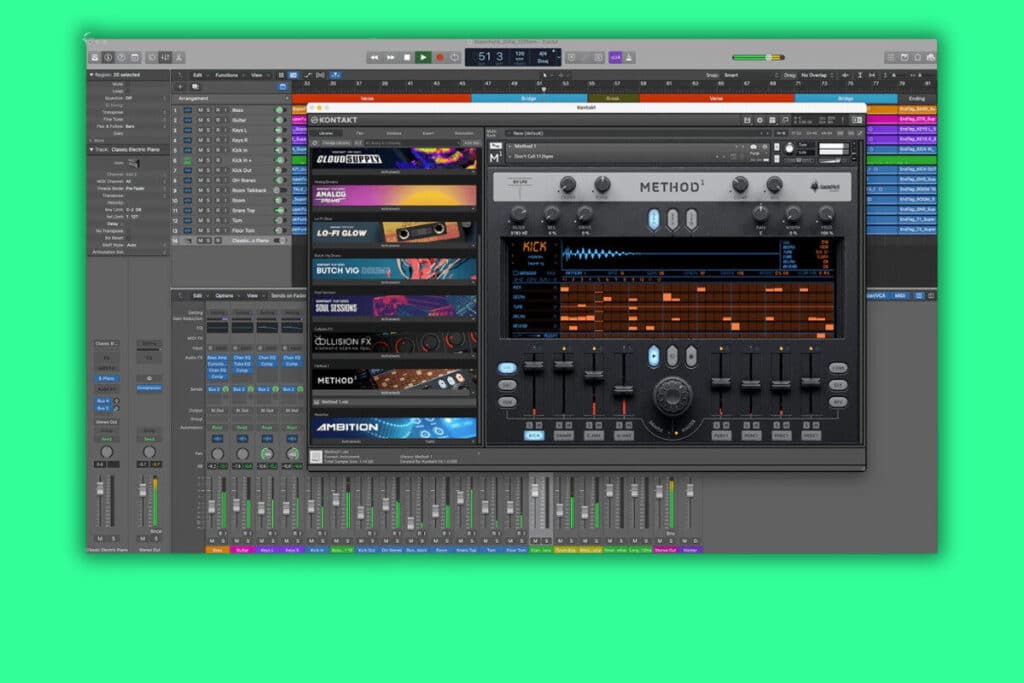Toggle the purple count-in button
1024x683 pixels.
[615, 57]
